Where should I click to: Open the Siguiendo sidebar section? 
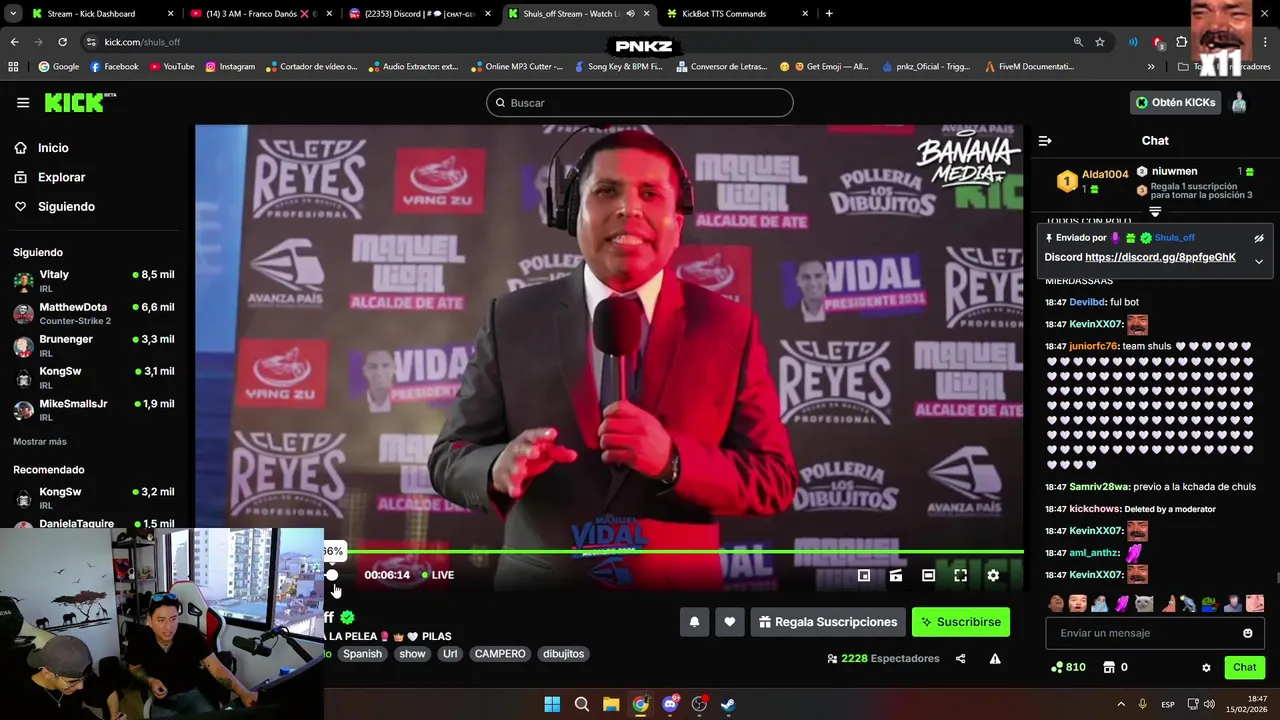[54, 207]
